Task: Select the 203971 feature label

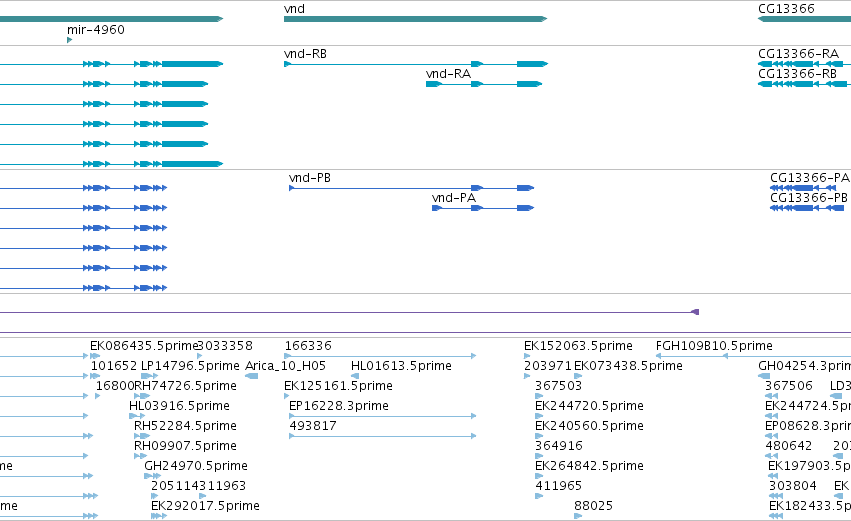Action: click(x=548, y=366)
